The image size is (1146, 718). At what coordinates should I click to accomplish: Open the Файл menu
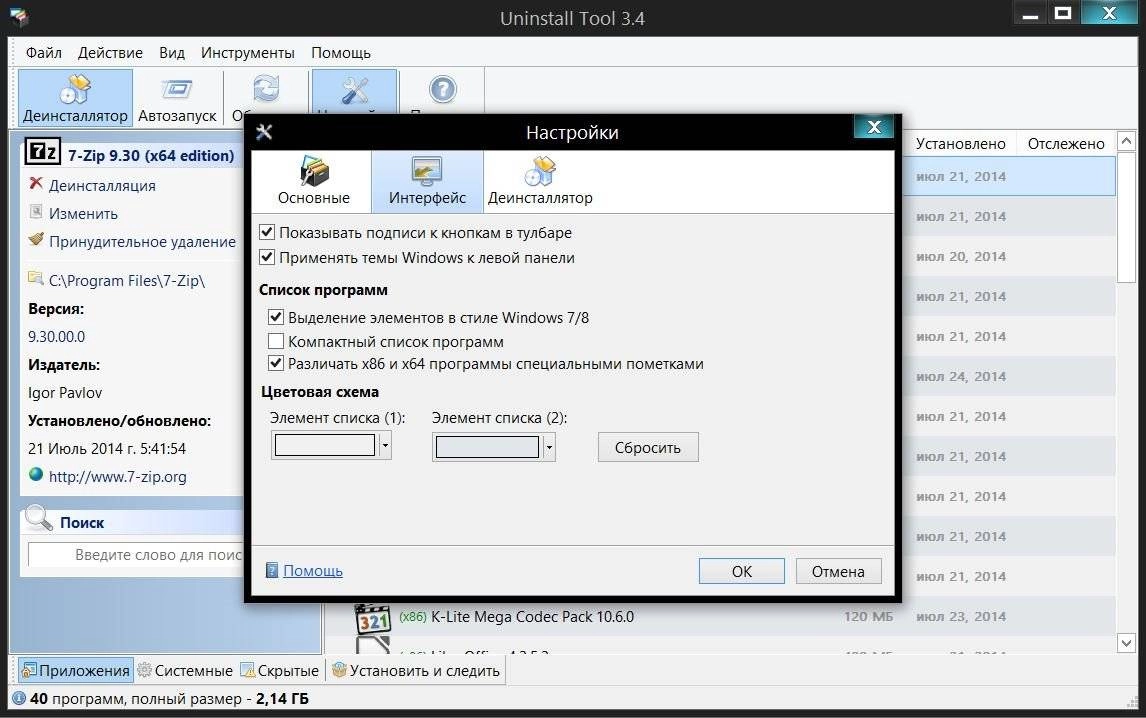point(43,53)
